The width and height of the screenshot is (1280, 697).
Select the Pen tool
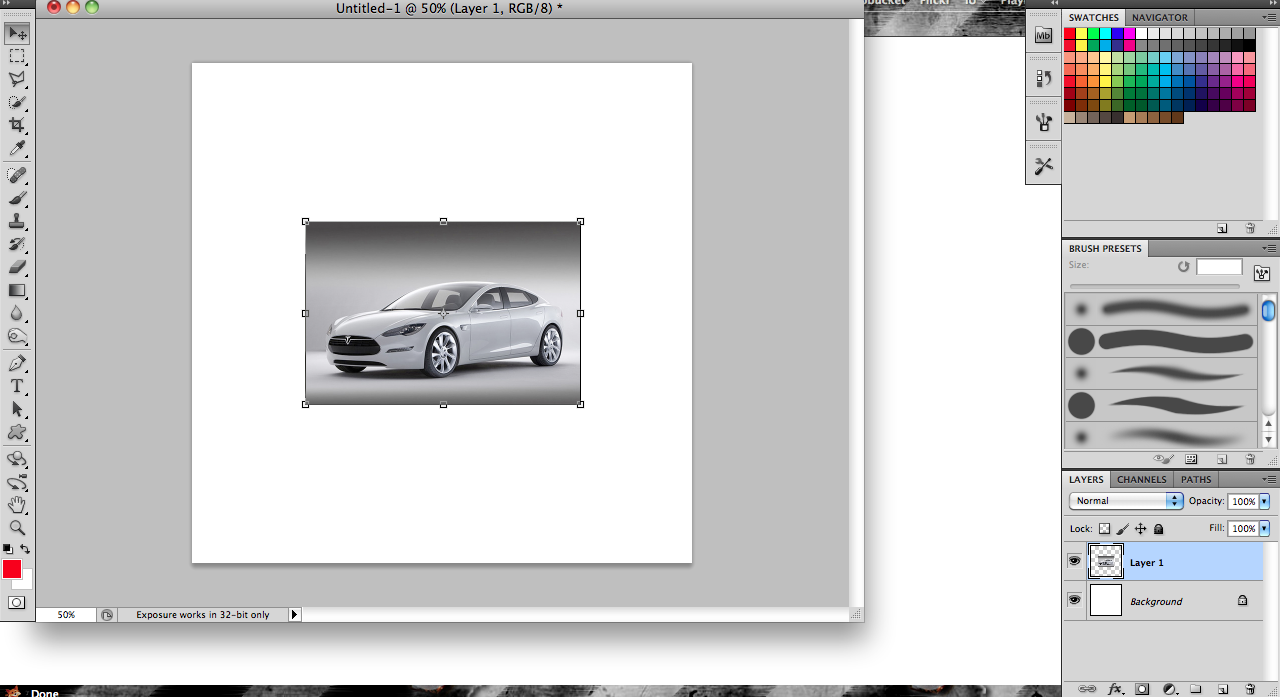tap(17, 363)
